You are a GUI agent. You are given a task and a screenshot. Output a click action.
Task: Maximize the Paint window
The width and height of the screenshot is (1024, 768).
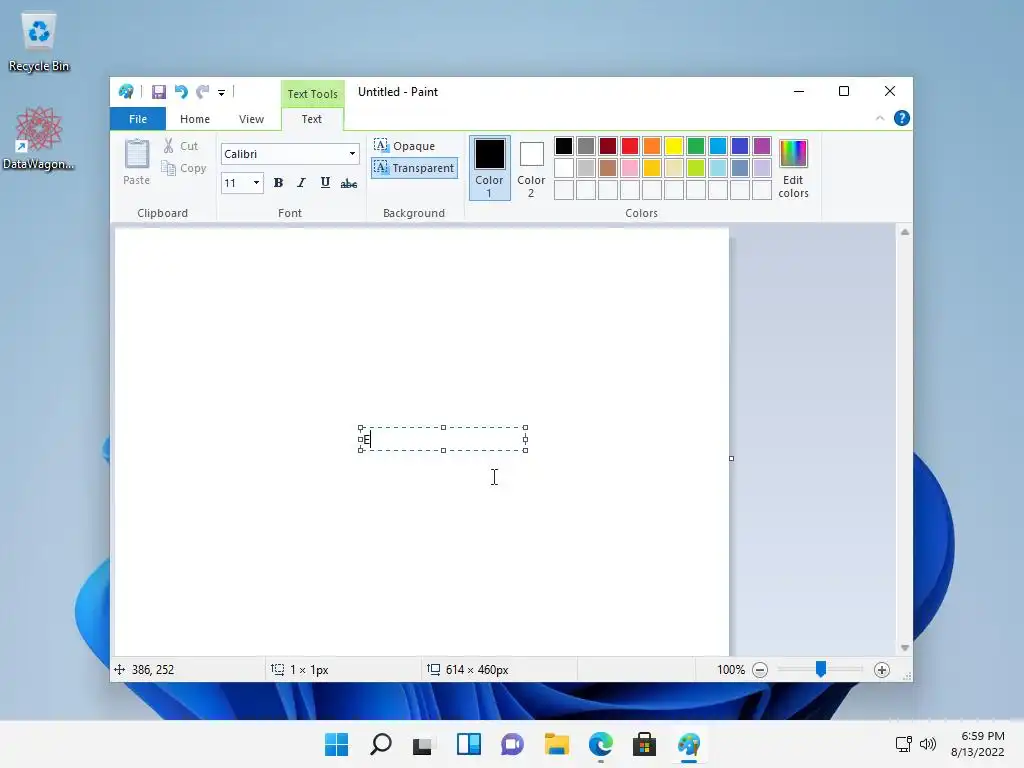pos(844,91)
